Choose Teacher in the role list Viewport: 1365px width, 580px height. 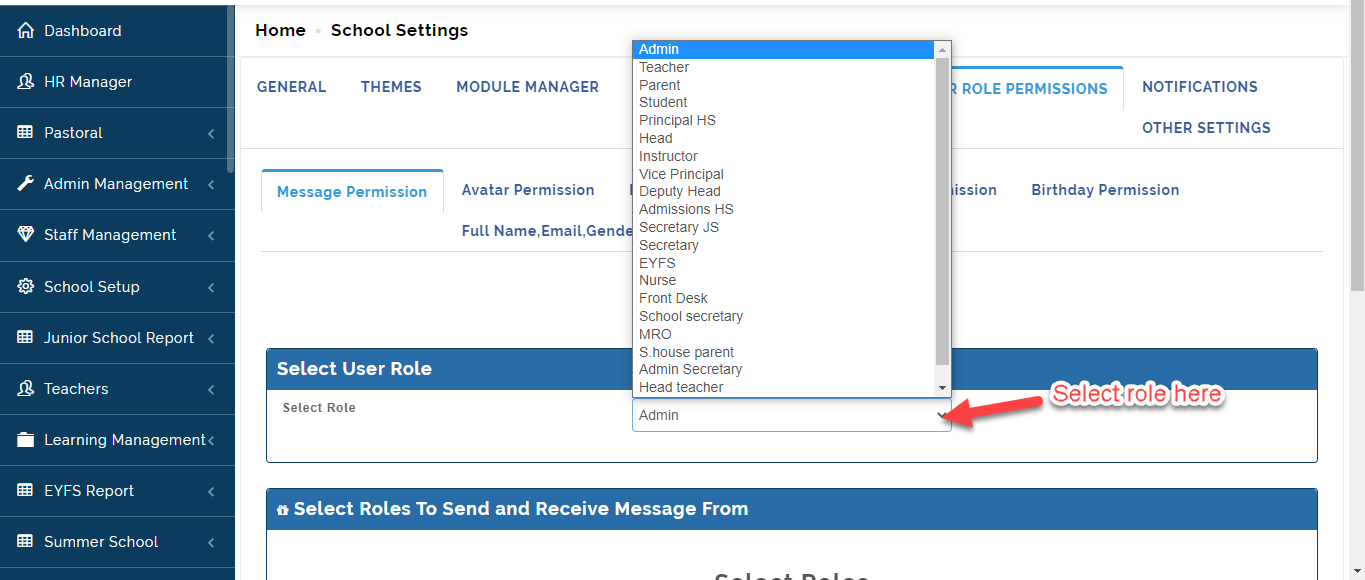(x=783, y=67)
